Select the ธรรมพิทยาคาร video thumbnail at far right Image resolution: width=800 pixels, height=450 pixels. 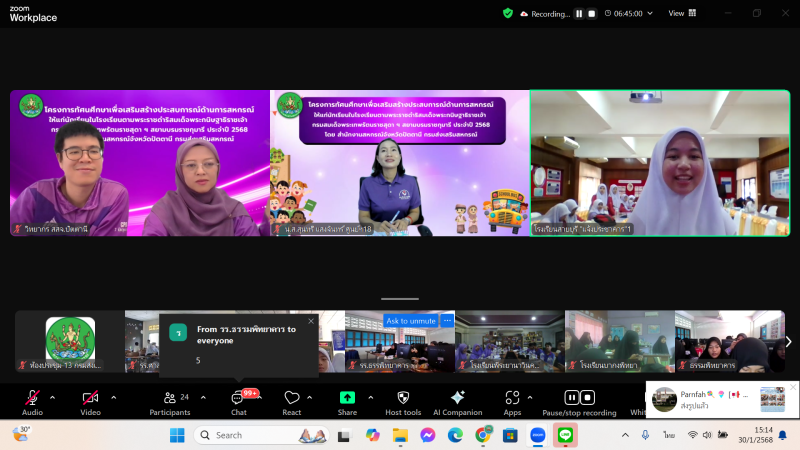point(730,341)
